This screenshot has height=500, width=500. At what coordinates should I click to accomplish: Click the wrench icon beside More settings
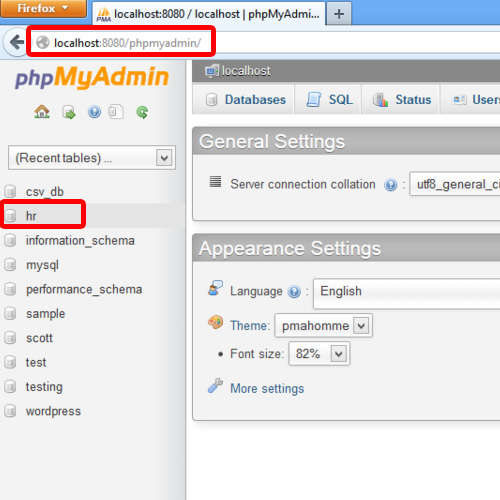click(x=215, y=386)
